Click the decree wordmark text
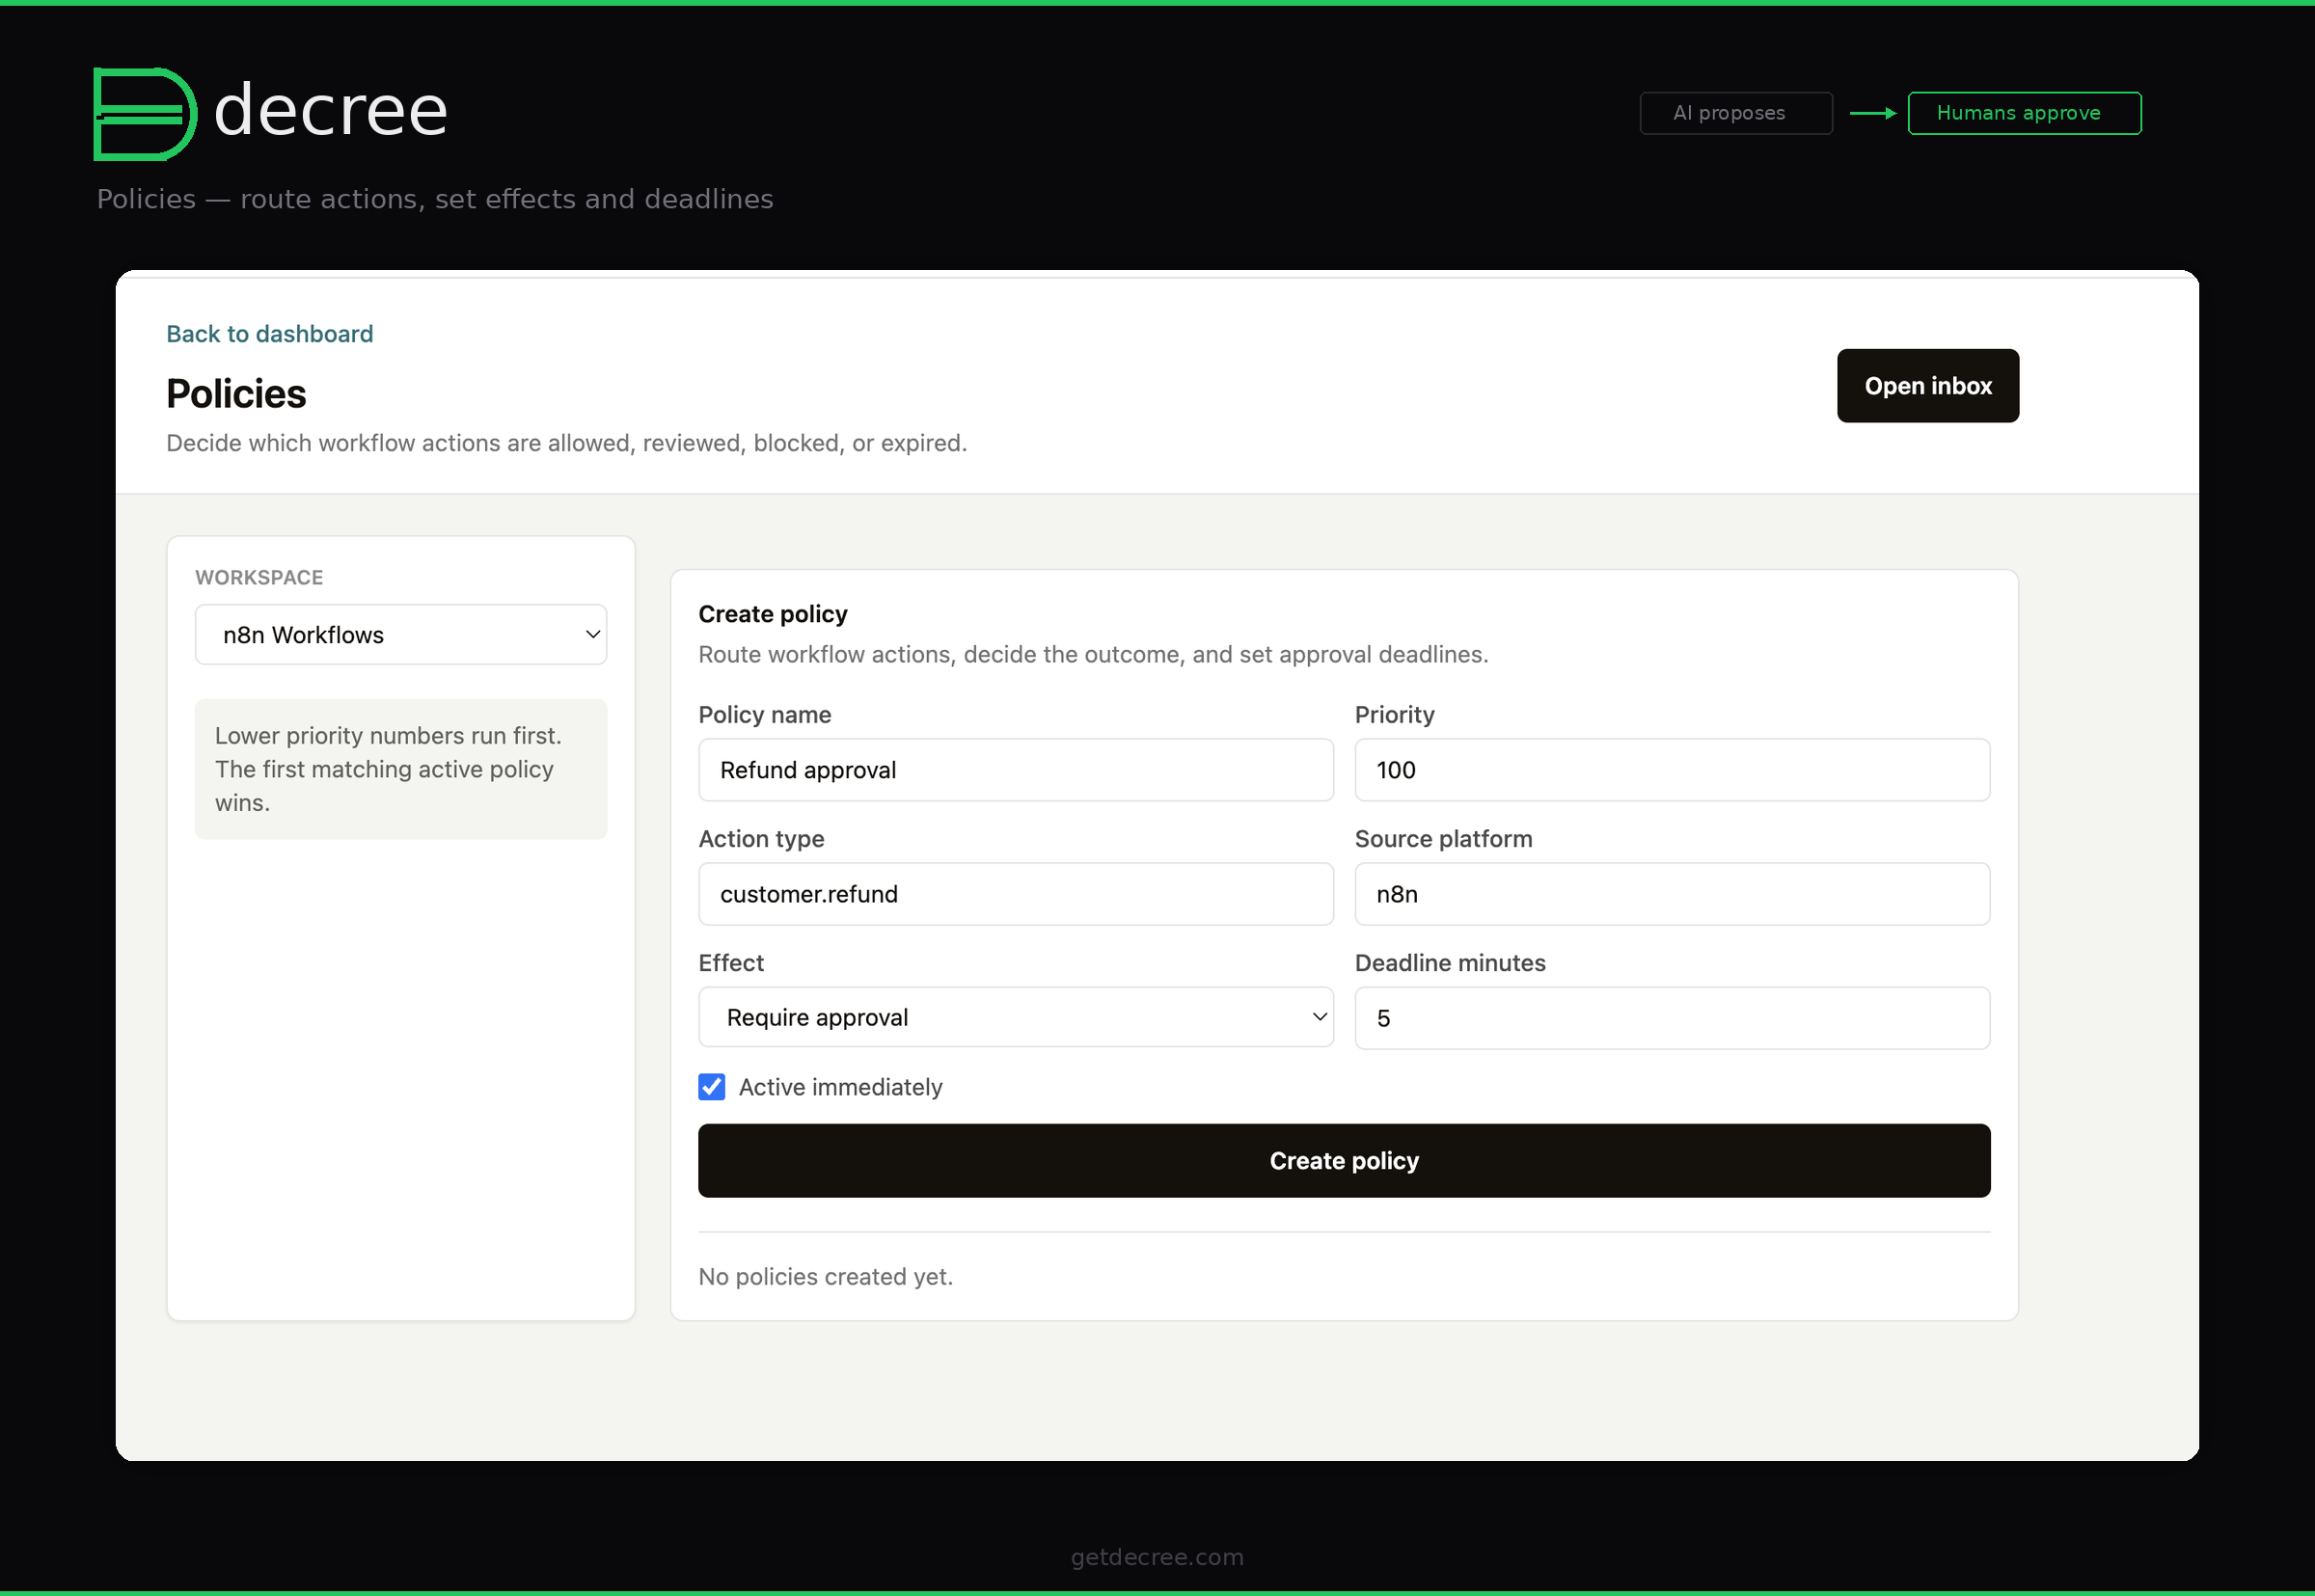This screenshot has width=2315, height=1596. tap(331, 110)
